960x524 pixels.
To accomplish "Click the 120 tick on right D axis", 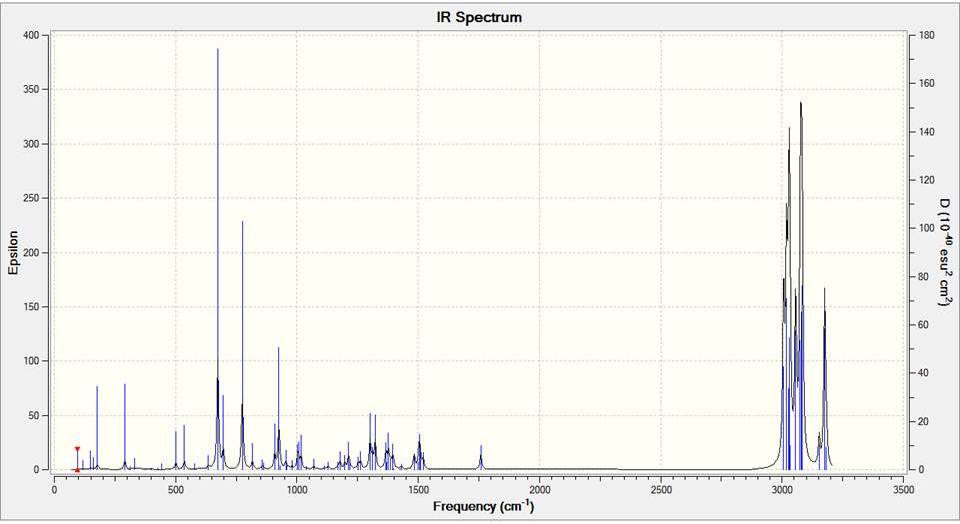I will coord(926,180).
